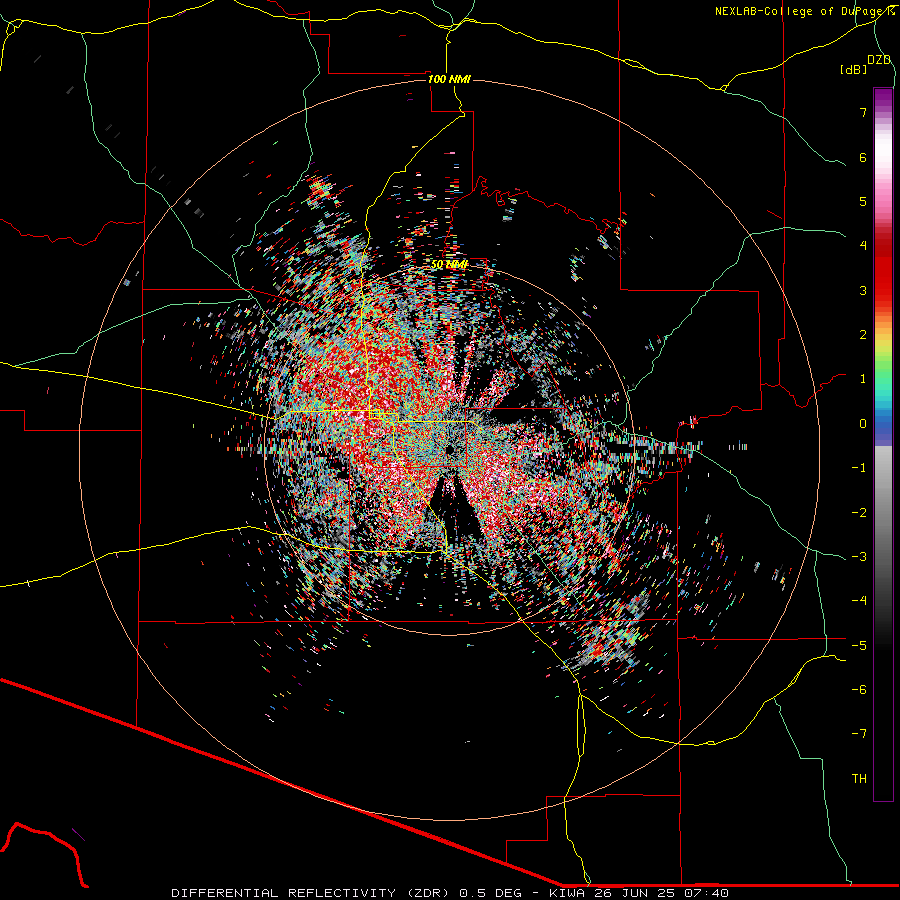Click the 07:40 timestamp text
Screen dimensions: 900x900
705,893
